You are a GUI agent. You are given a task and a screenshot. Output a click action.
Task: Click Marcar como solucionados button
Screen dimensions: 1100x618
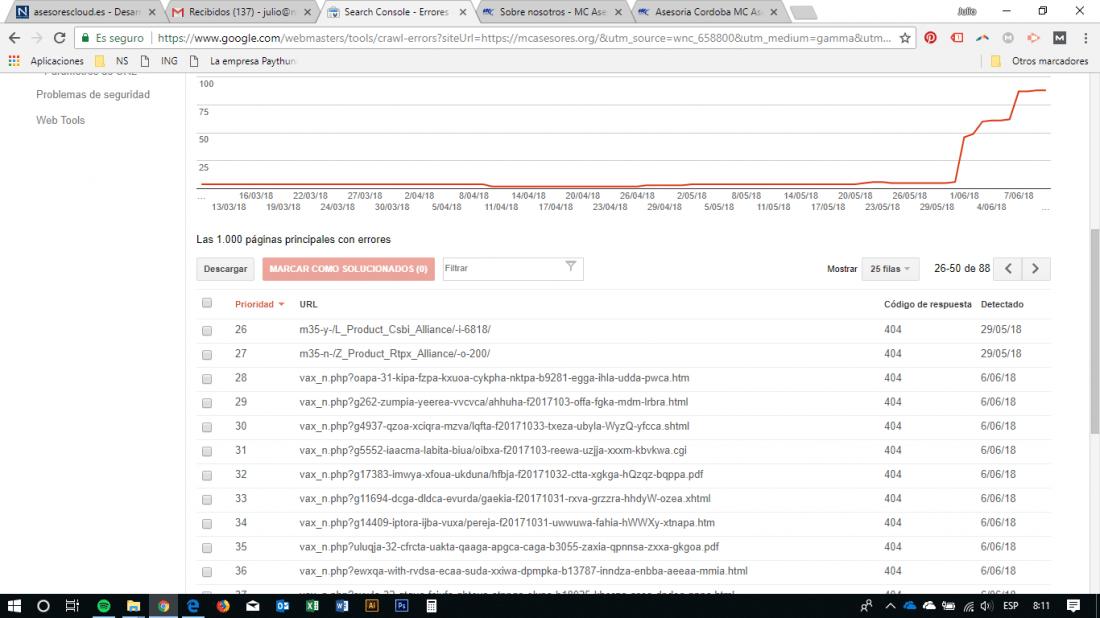click(348, 269)
